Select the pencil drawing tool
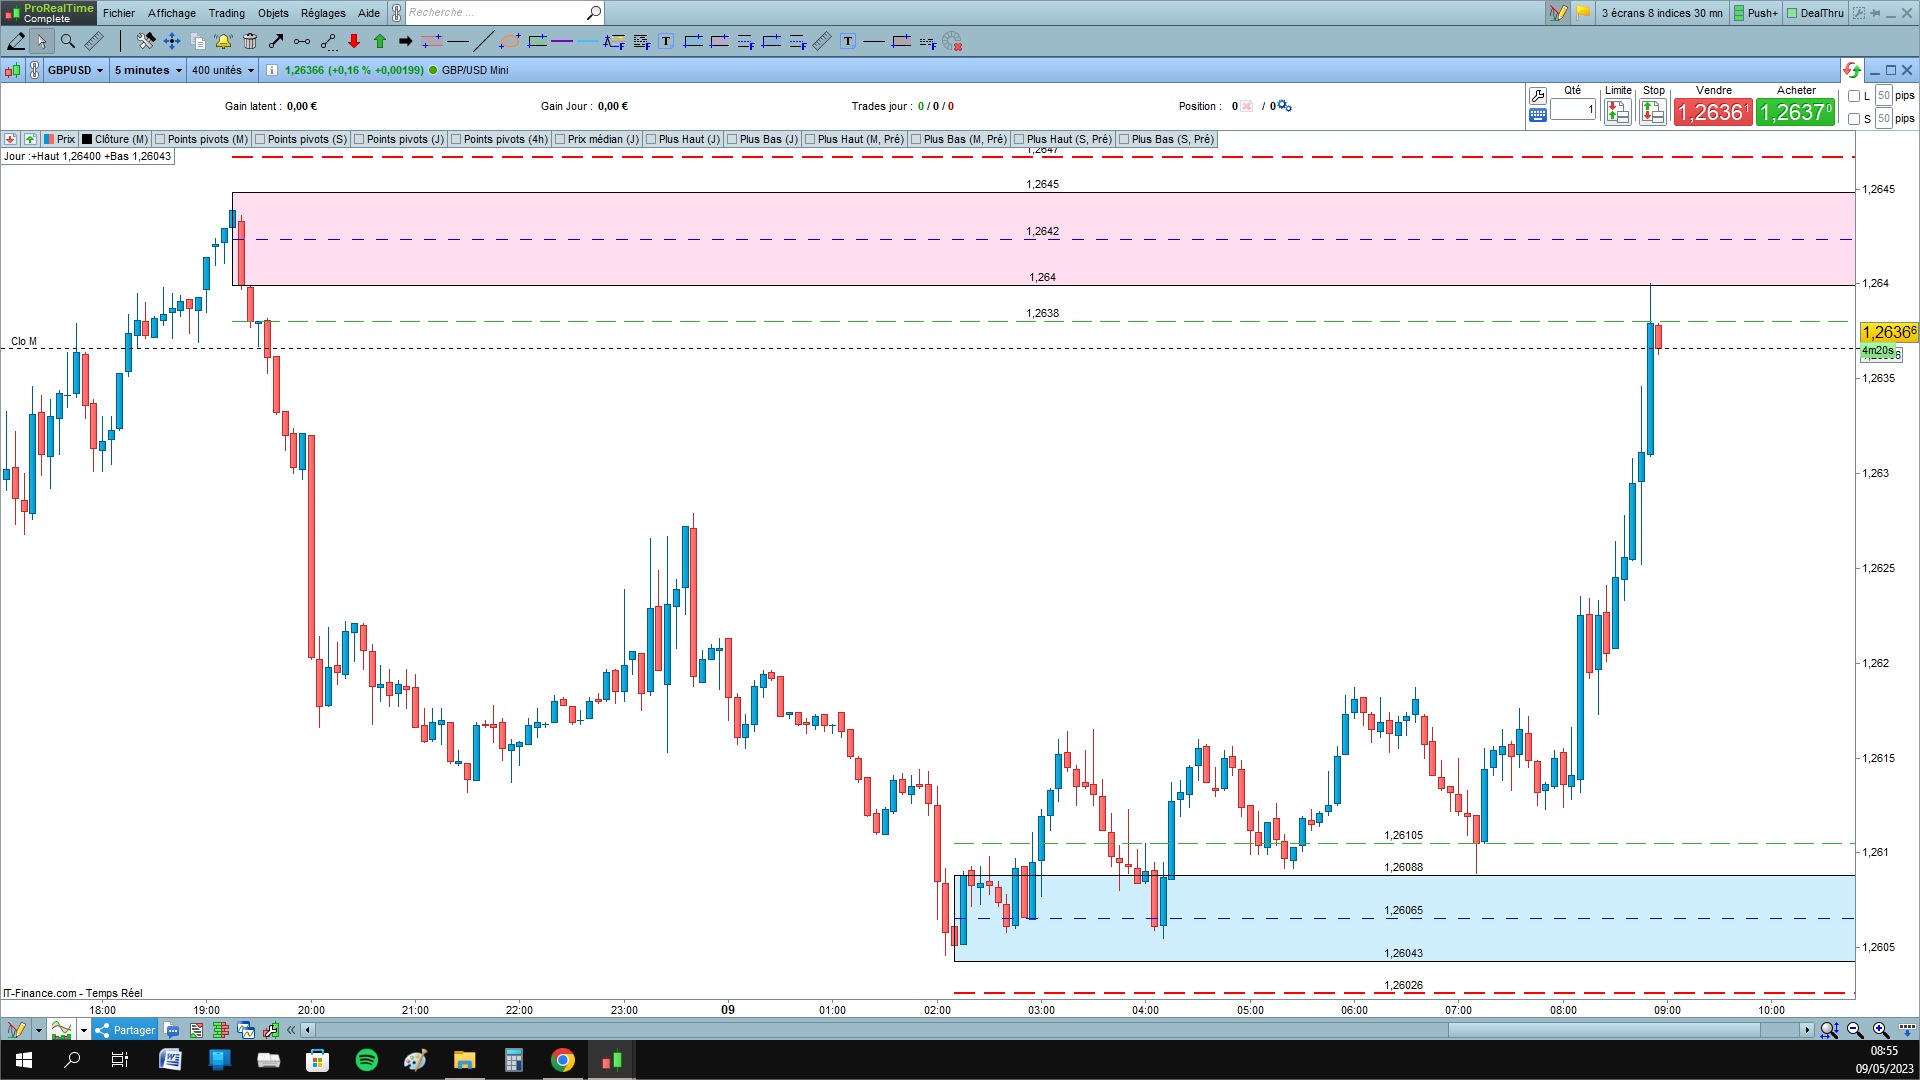 17,41
